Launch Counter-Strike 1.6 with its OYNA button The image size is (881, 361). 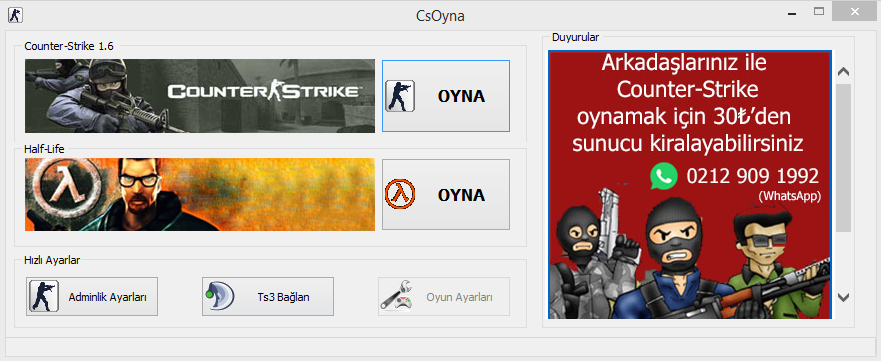(446, 96)
